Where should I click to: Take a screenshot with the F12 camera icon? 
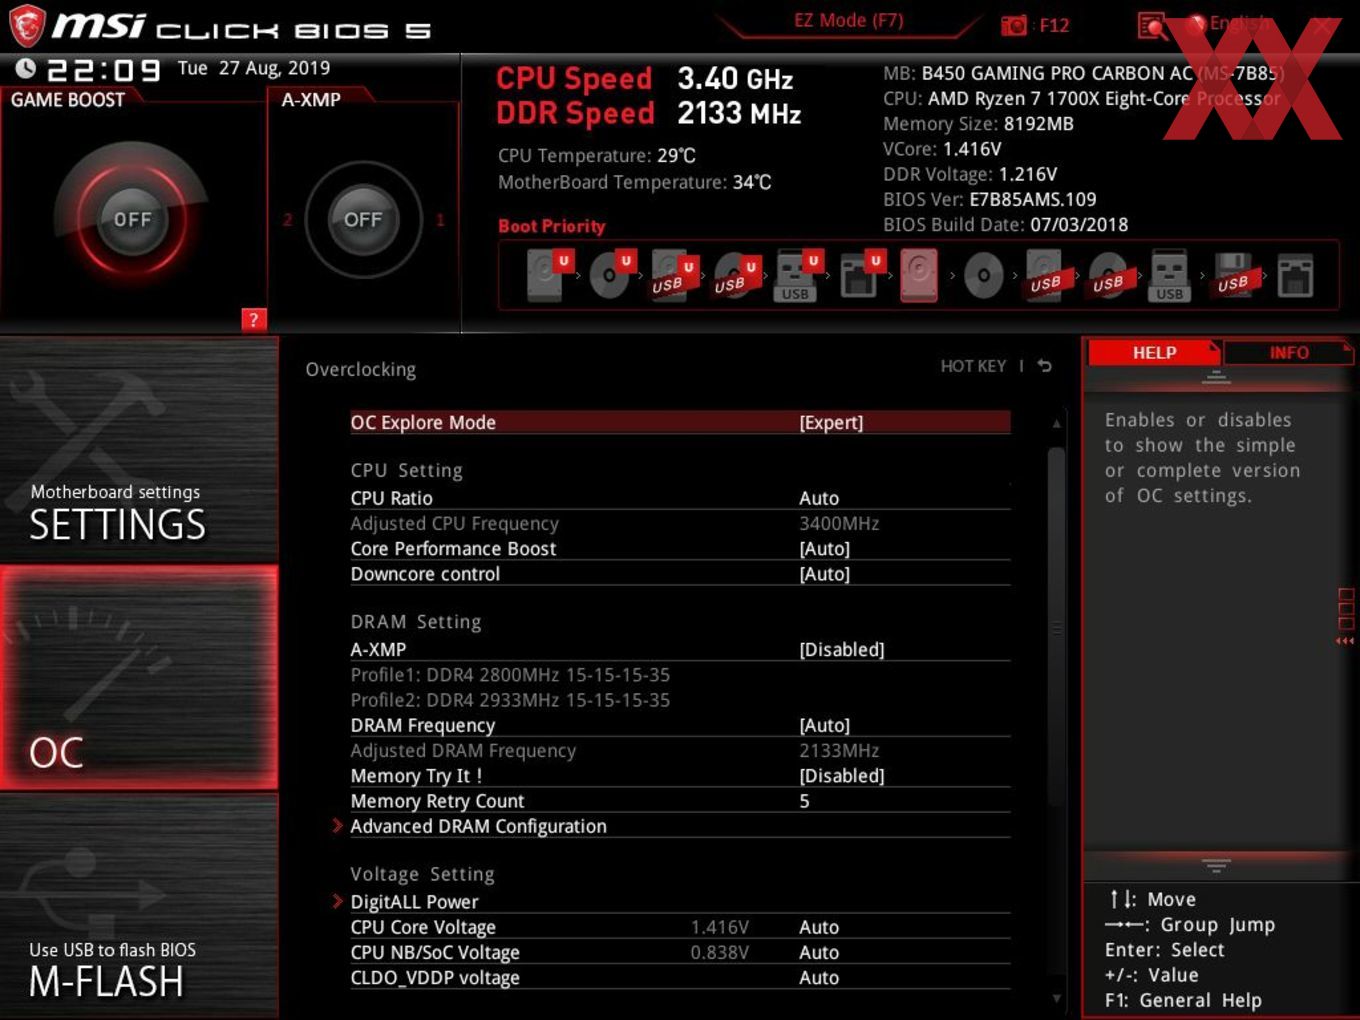coord(1014,25)
